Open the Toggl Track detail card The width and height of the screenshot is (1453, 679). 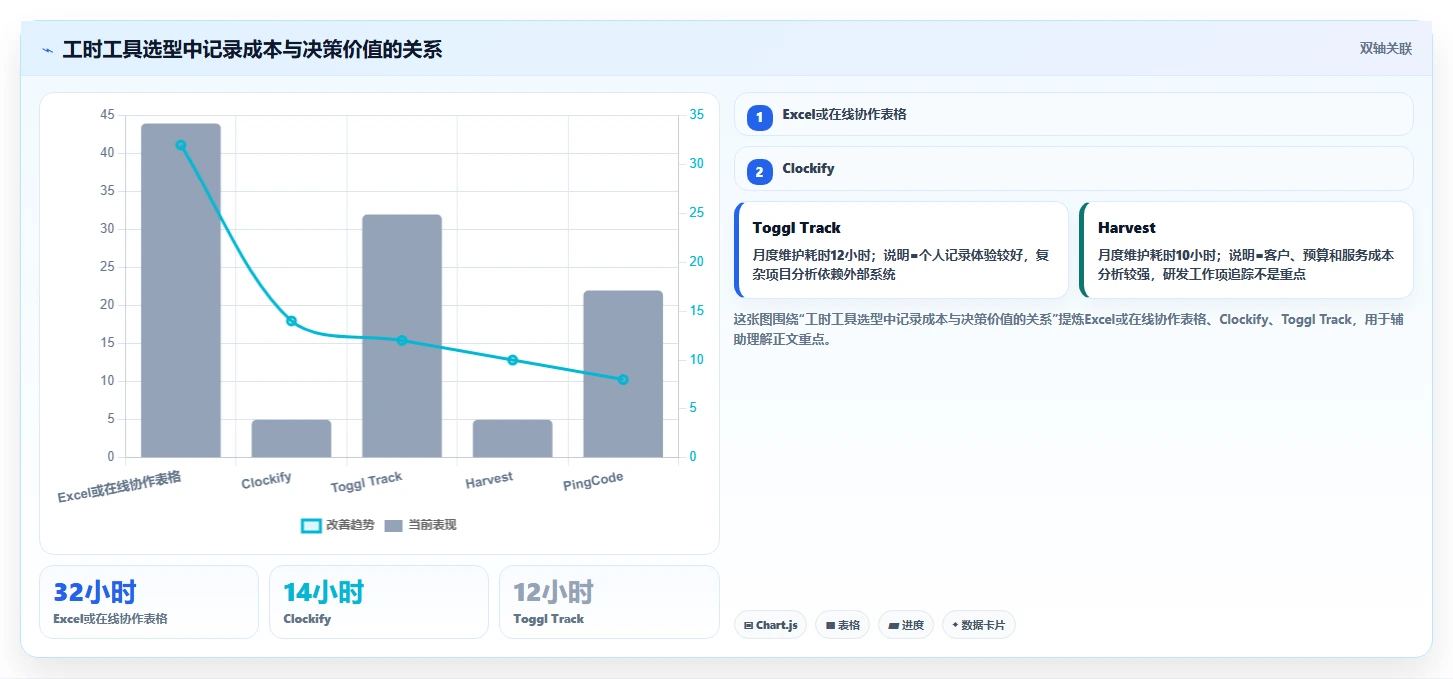(901, 250)
